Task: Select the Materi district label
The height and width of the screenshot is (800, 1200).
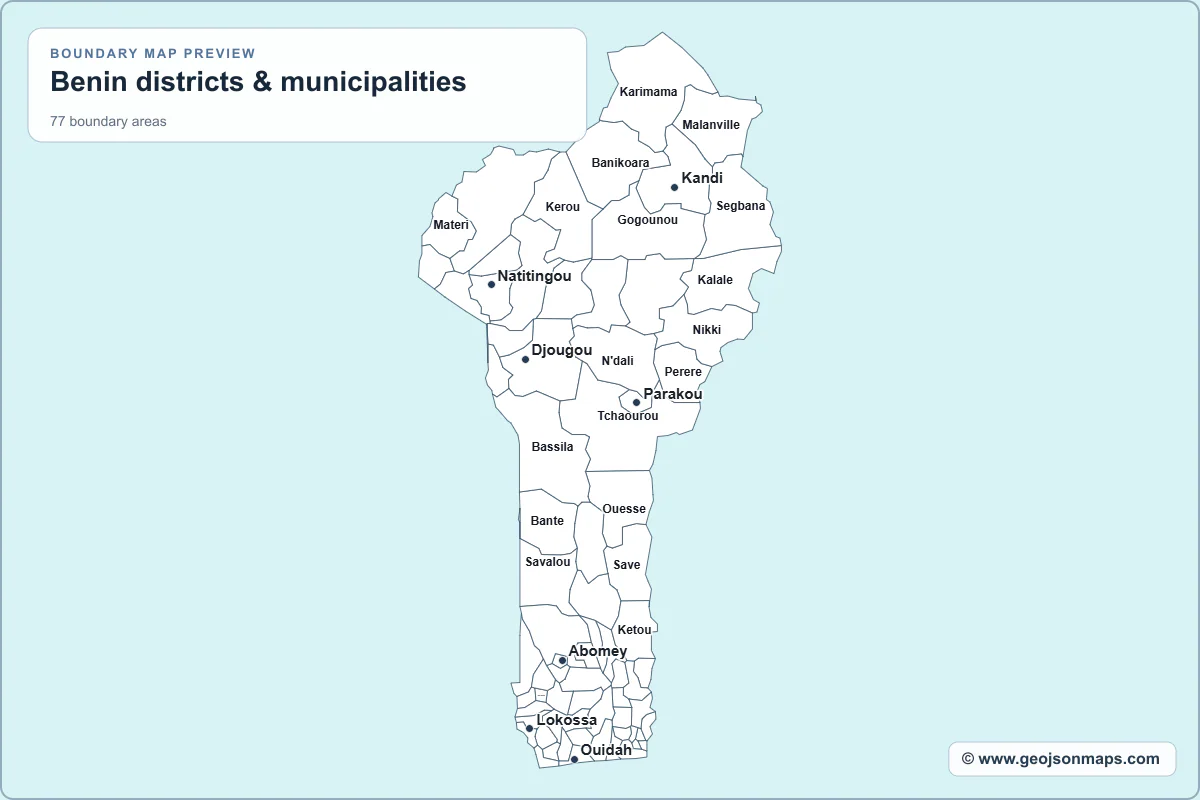Action: pos(451,225)
